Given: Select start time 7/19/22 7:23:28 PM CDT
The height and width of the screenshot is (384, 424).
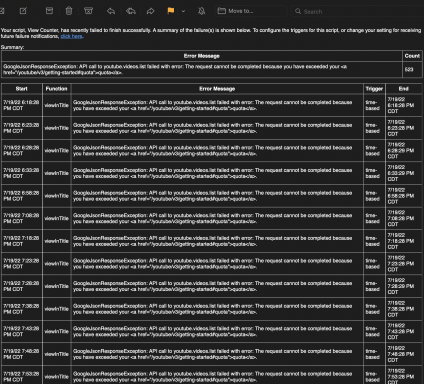Looking at the screenshot, I should coord(21,264).
